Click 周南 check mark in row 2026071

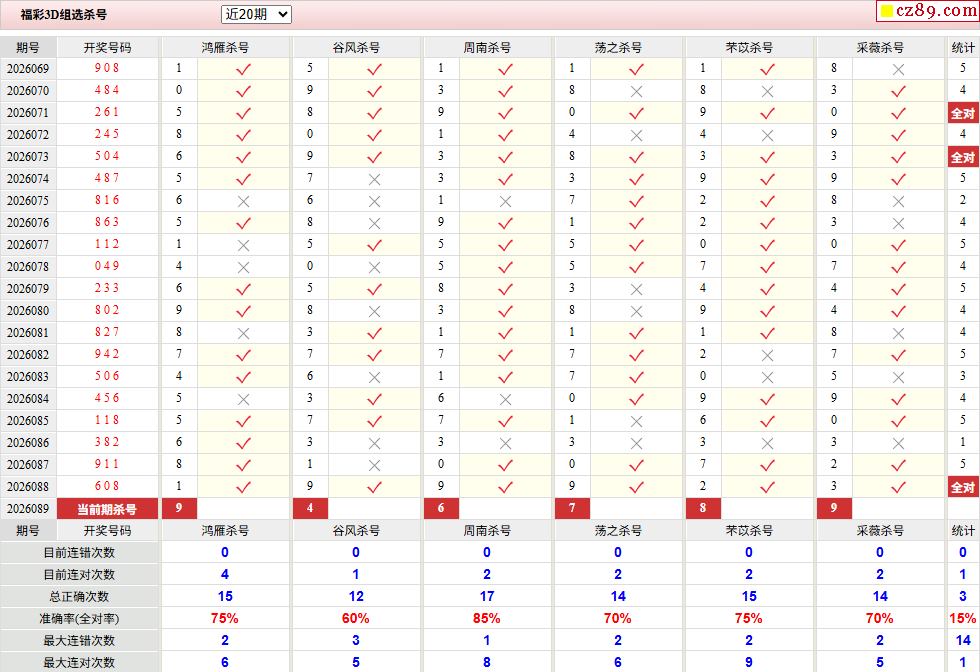coord(505,114)
